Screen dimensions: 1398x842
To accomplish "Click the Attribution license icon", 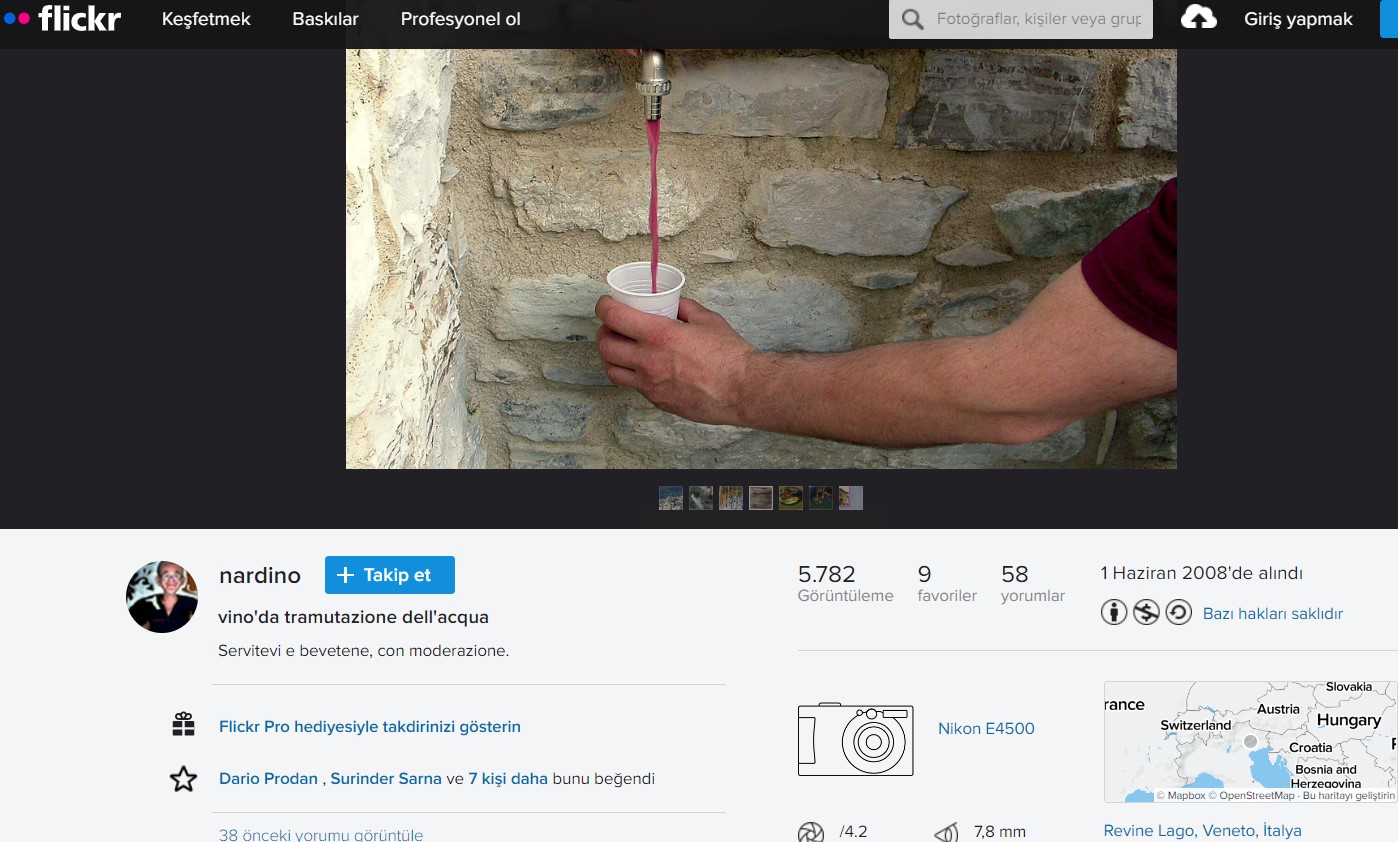I will (1114, 612).
